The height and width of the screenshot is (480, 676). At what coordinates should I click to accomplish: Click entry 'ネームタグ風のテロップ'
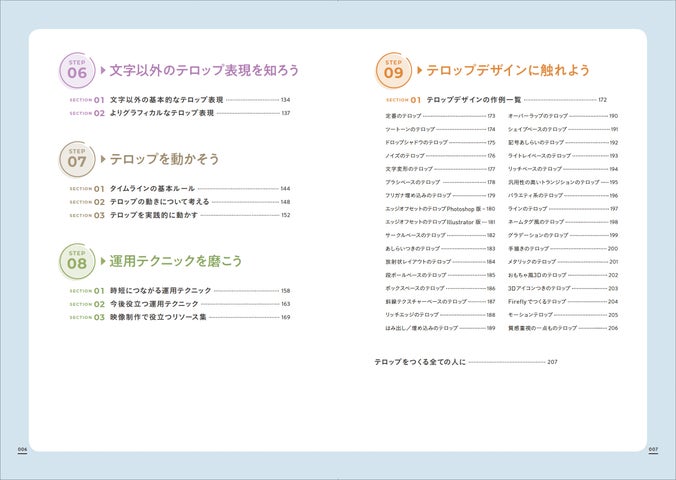536,222
